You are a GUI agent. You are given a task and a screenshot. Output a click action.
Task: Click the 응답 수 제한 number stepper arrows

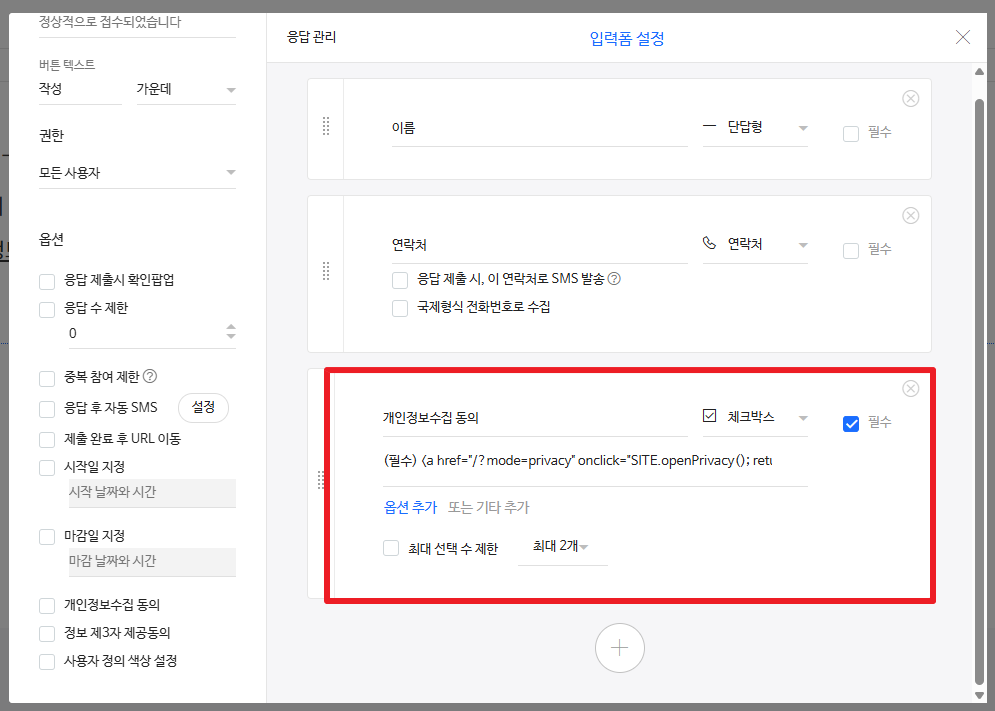pos(231,332)
